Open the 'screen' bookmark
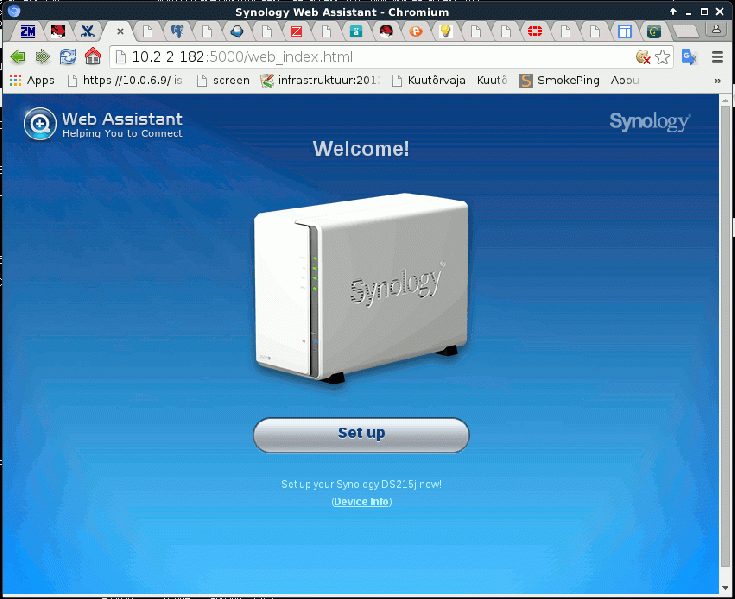The width and height of the screenshot is (735, 599). click(x=224, y=81)
